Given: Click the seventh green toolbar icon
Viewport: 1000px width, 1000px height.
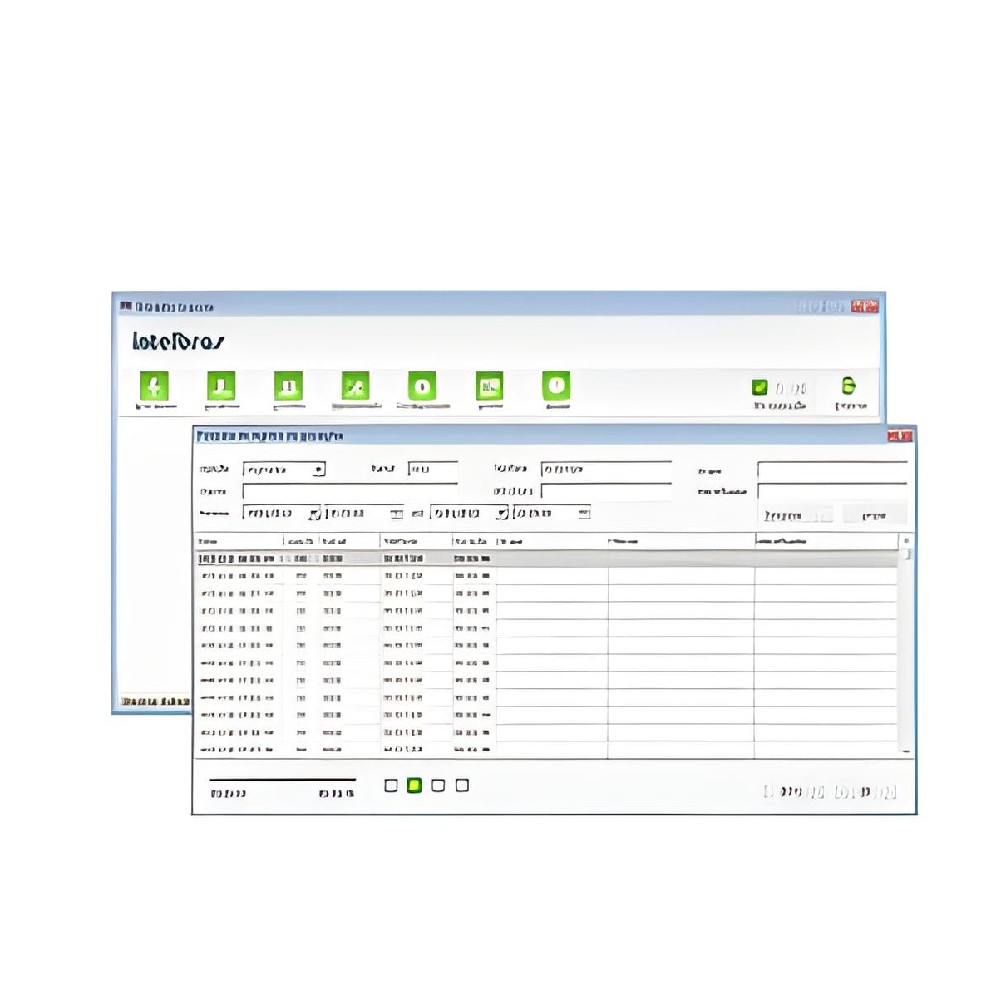Looking at the screenshot, I should 556,387.
